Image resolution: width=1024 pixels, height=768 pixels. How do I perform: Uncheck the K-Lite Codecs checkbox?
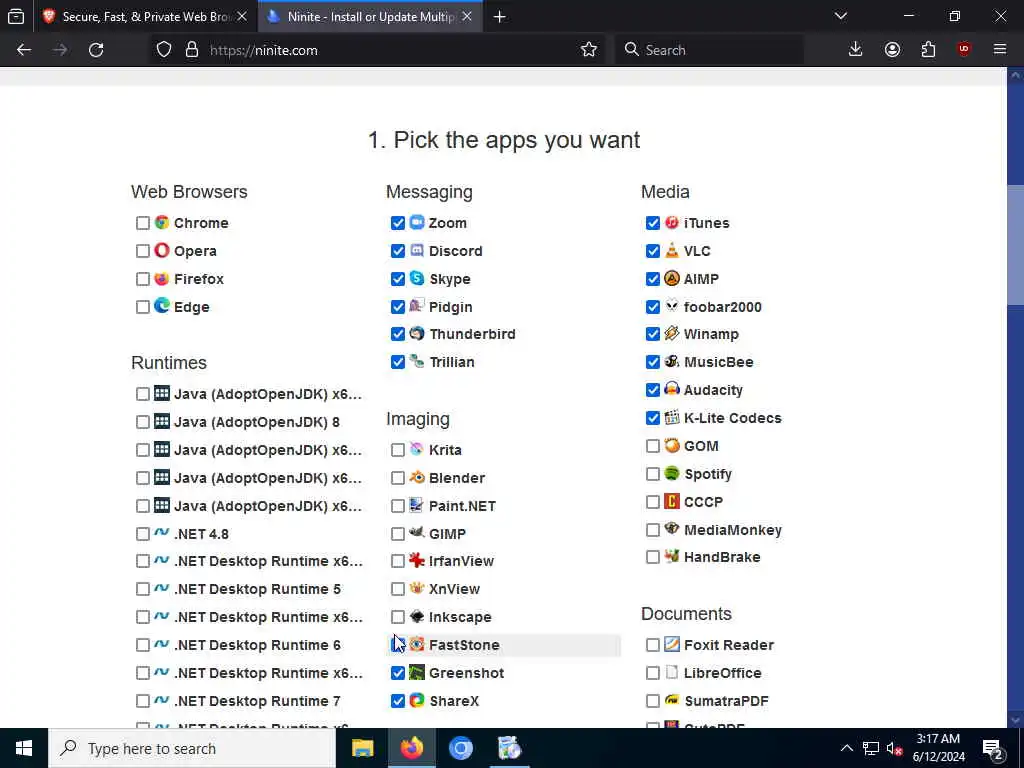pyautogui.click(x=653, y=418)
